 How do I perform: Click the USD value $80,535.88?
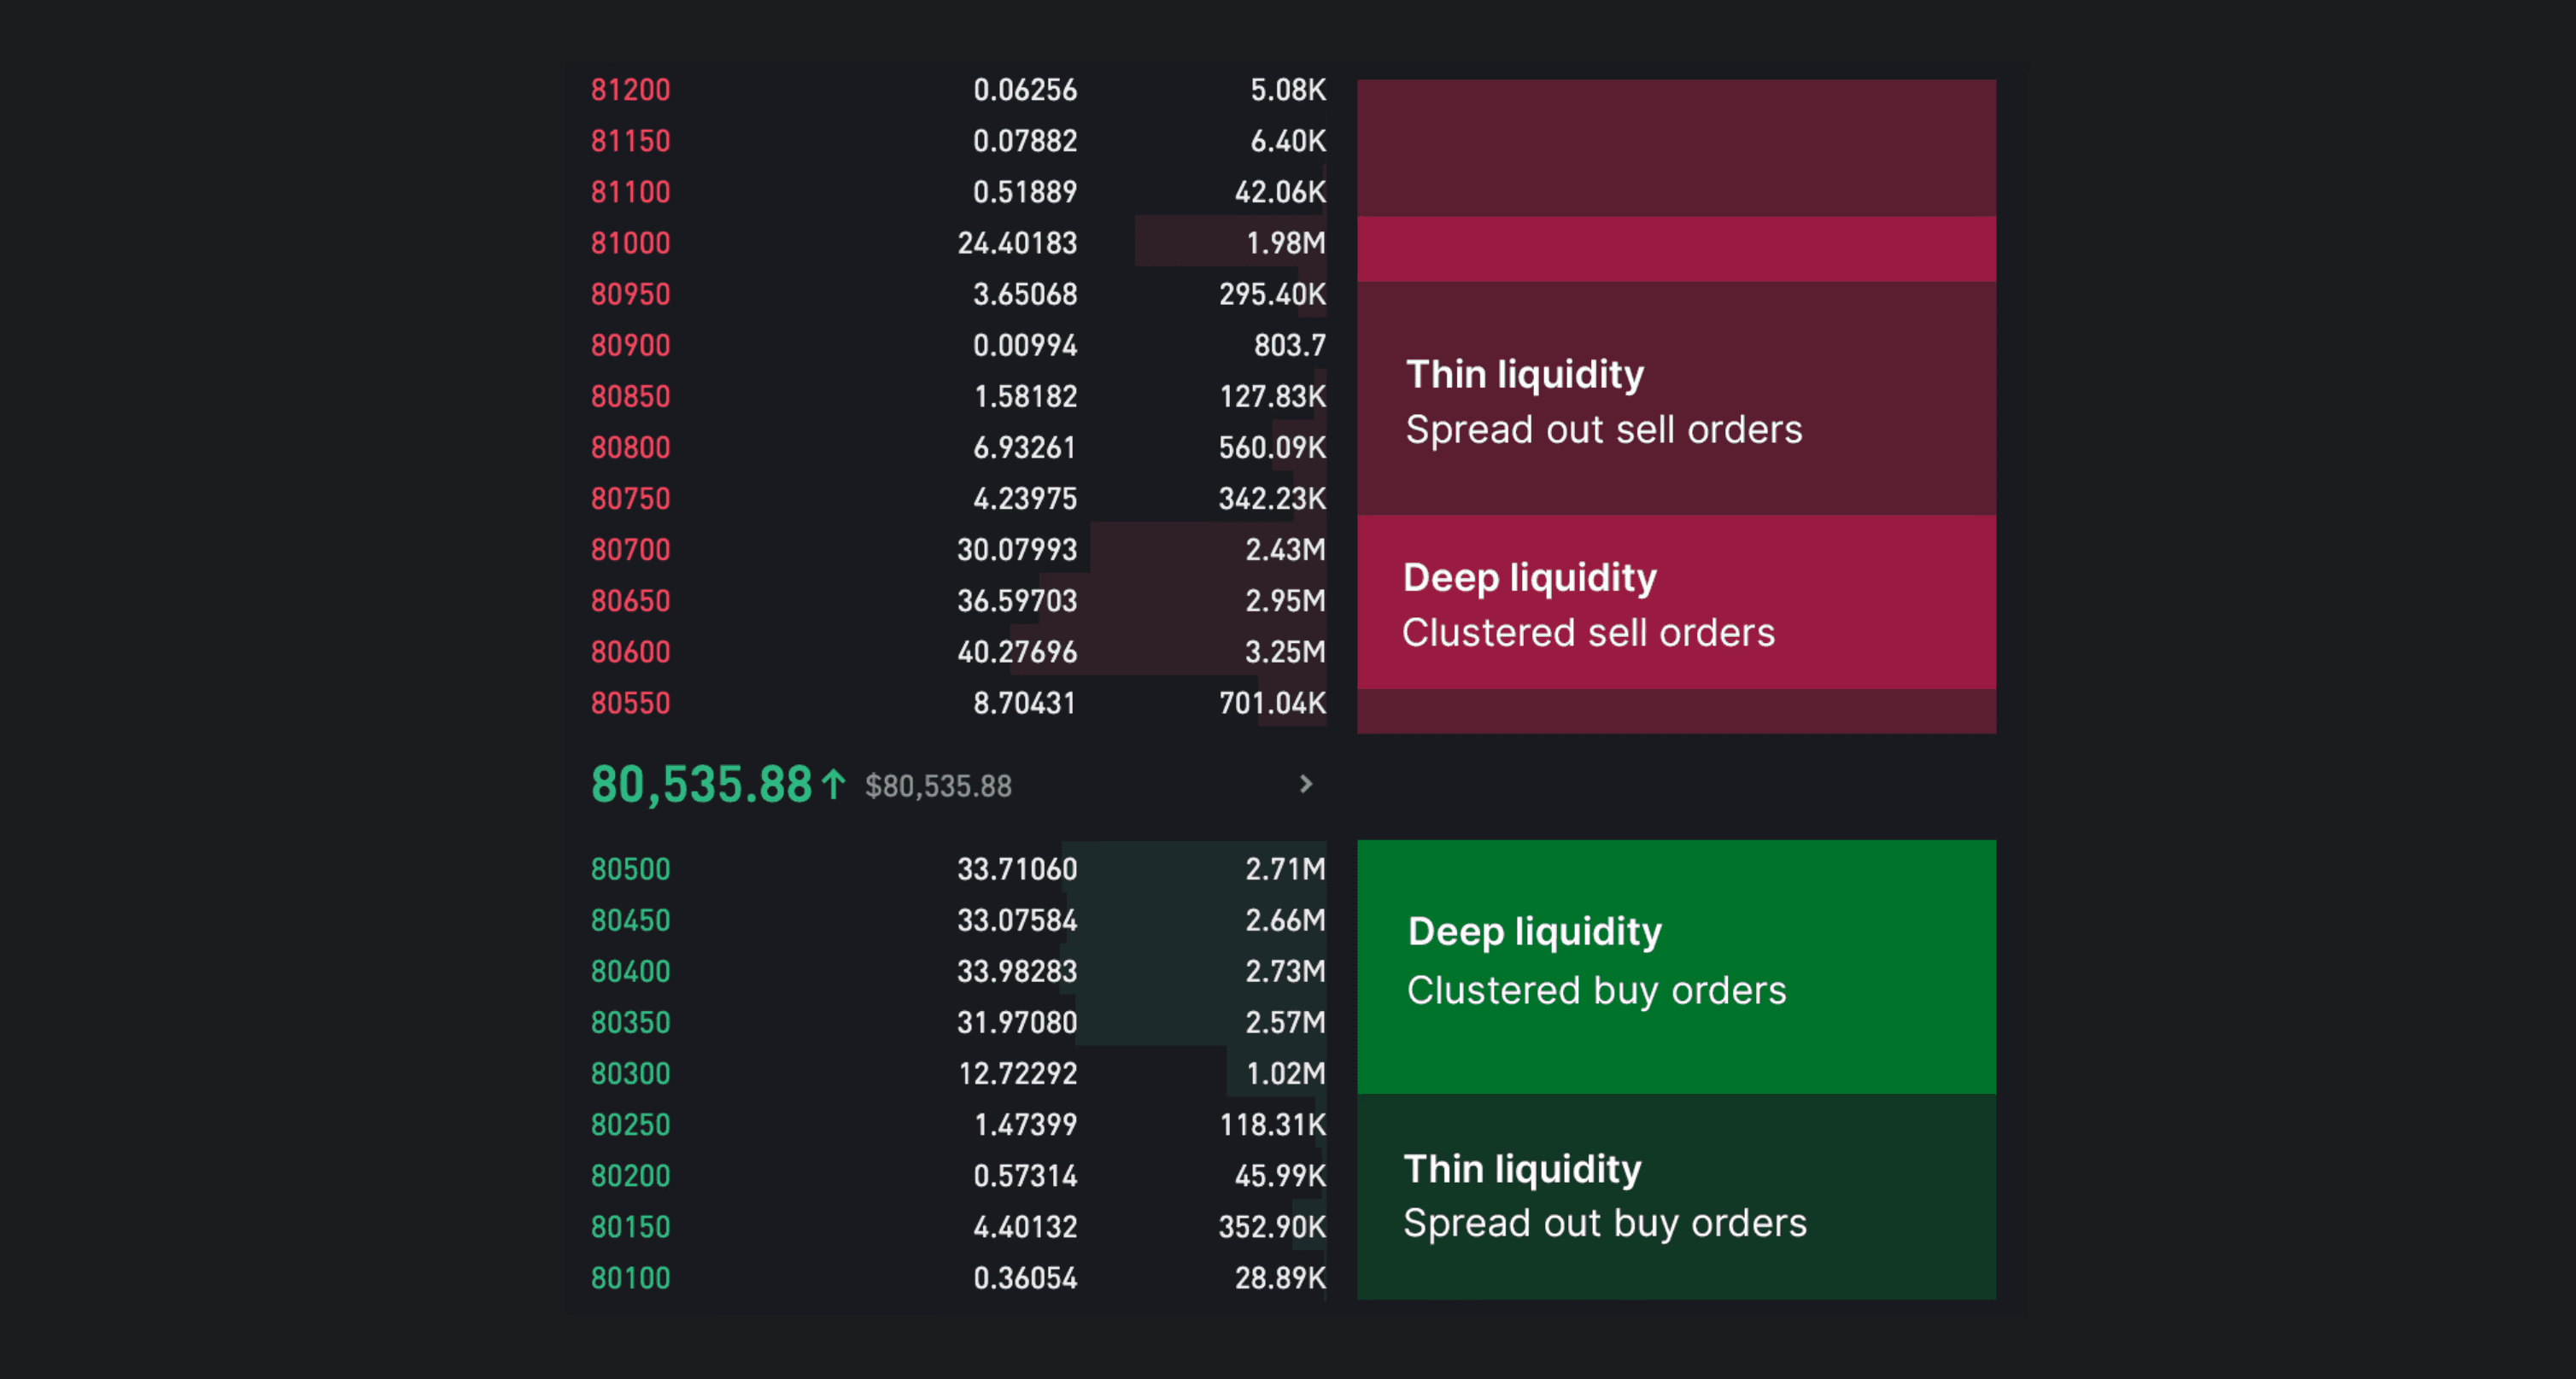coord(939,787)
